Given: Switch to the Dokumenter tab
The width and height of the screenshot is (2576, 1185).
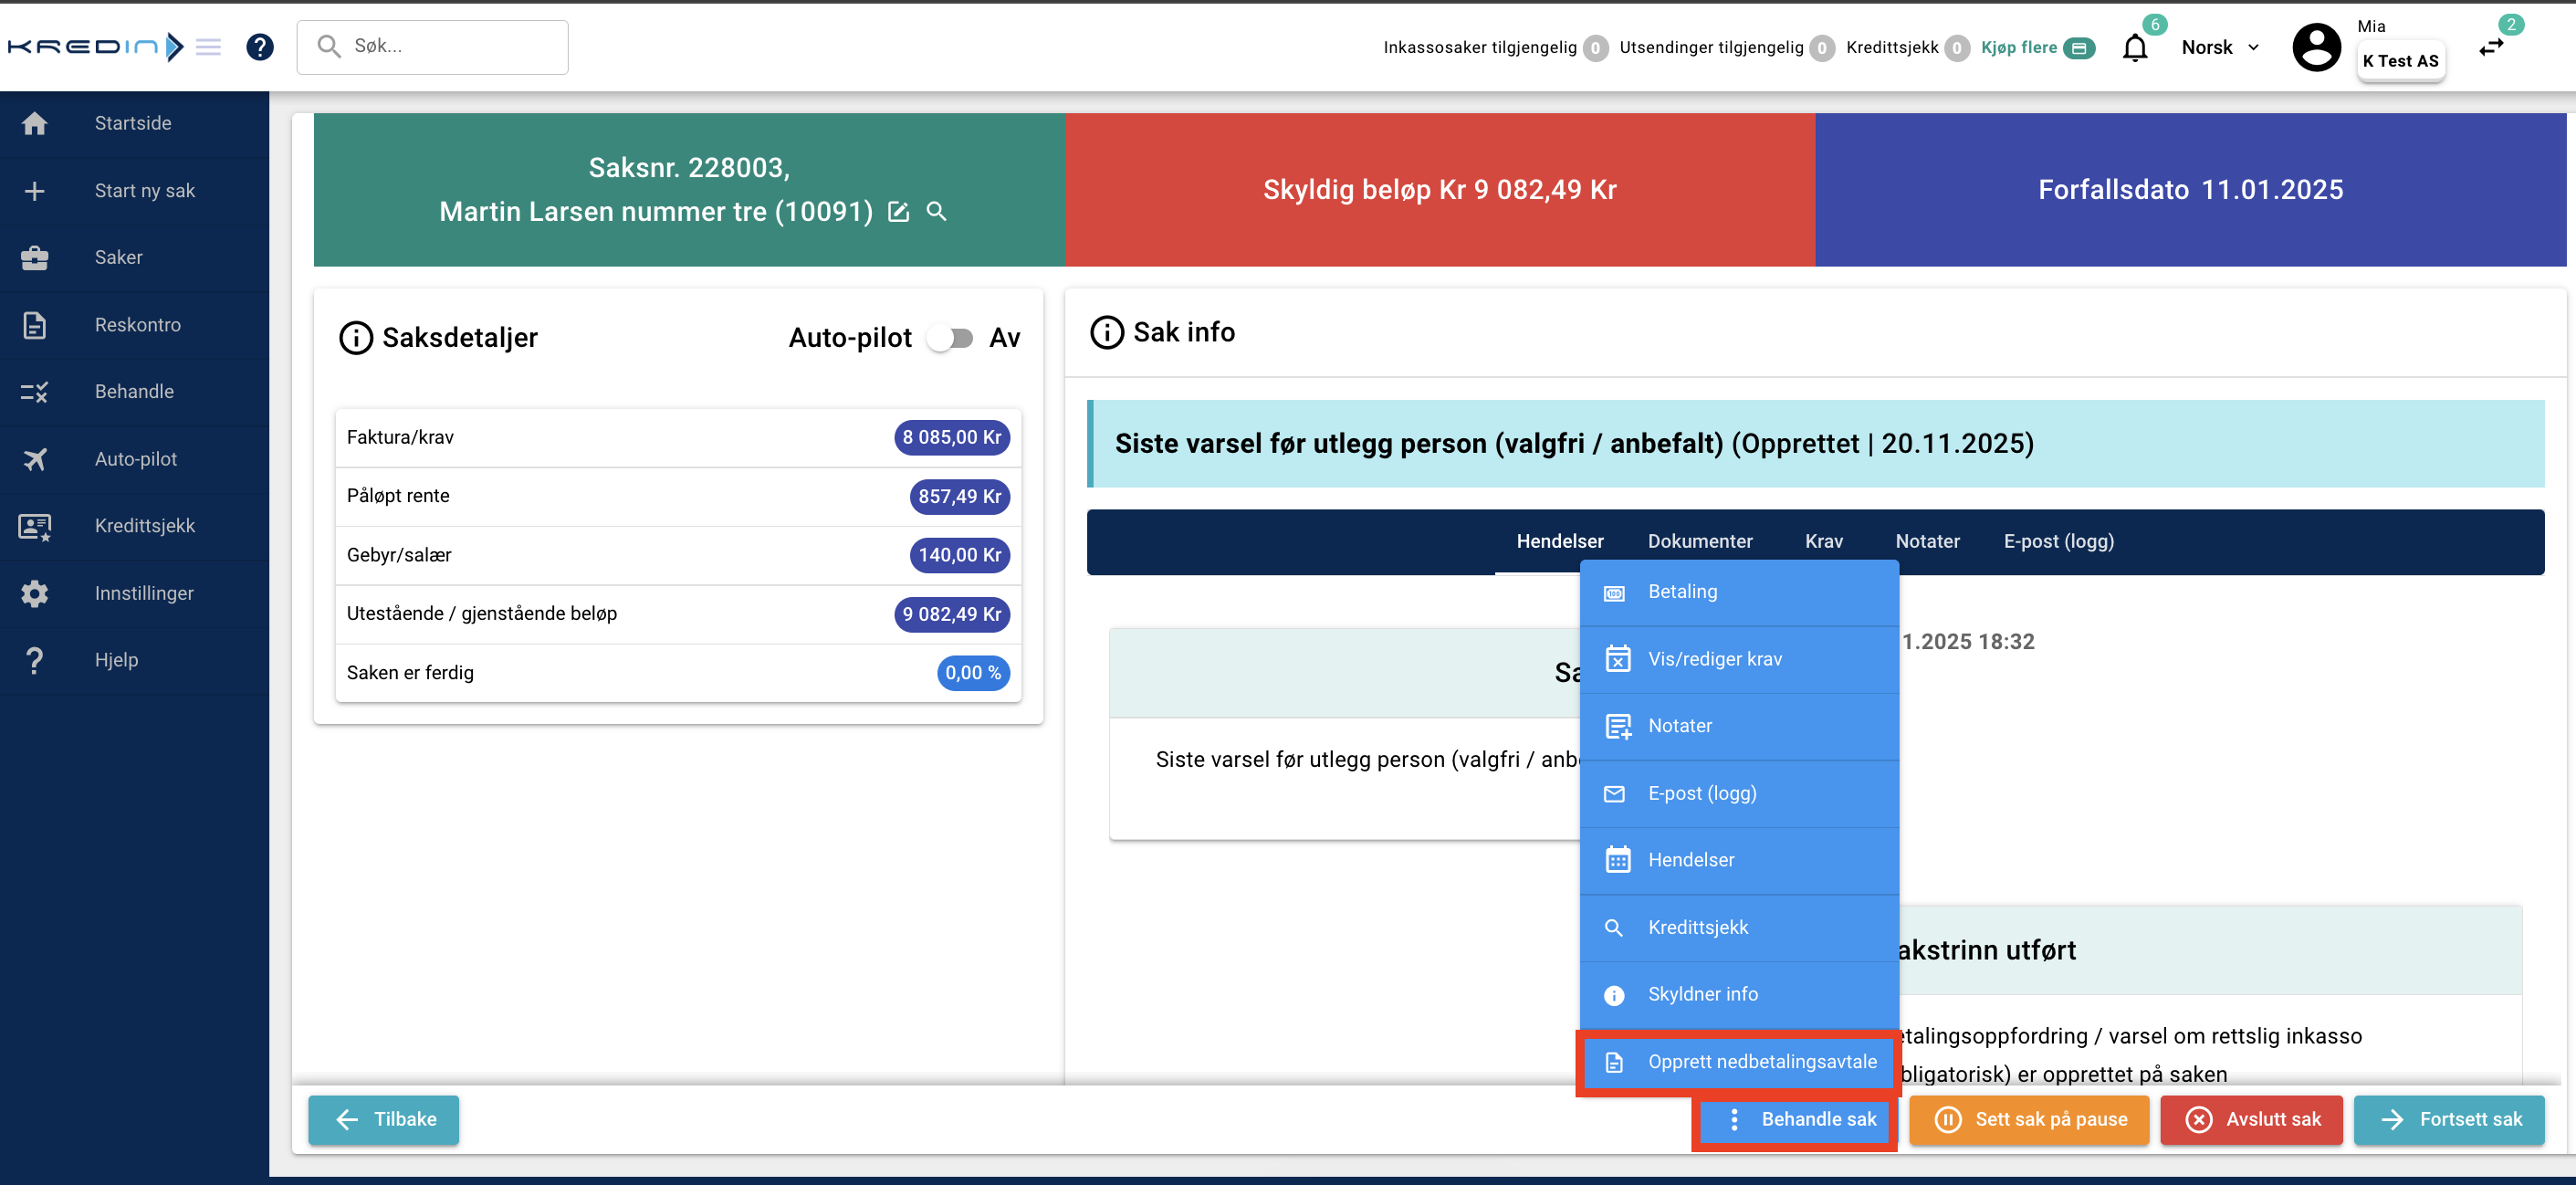Looking at the screenshot, I should pos(1699,541).
